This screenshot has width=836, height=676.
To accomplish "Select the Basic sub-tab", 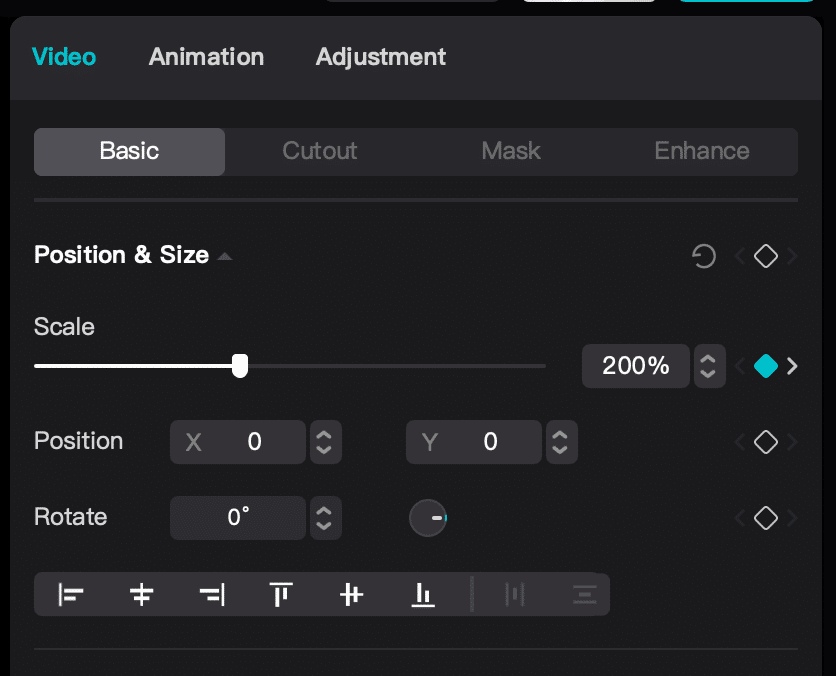I will [130, 151].
